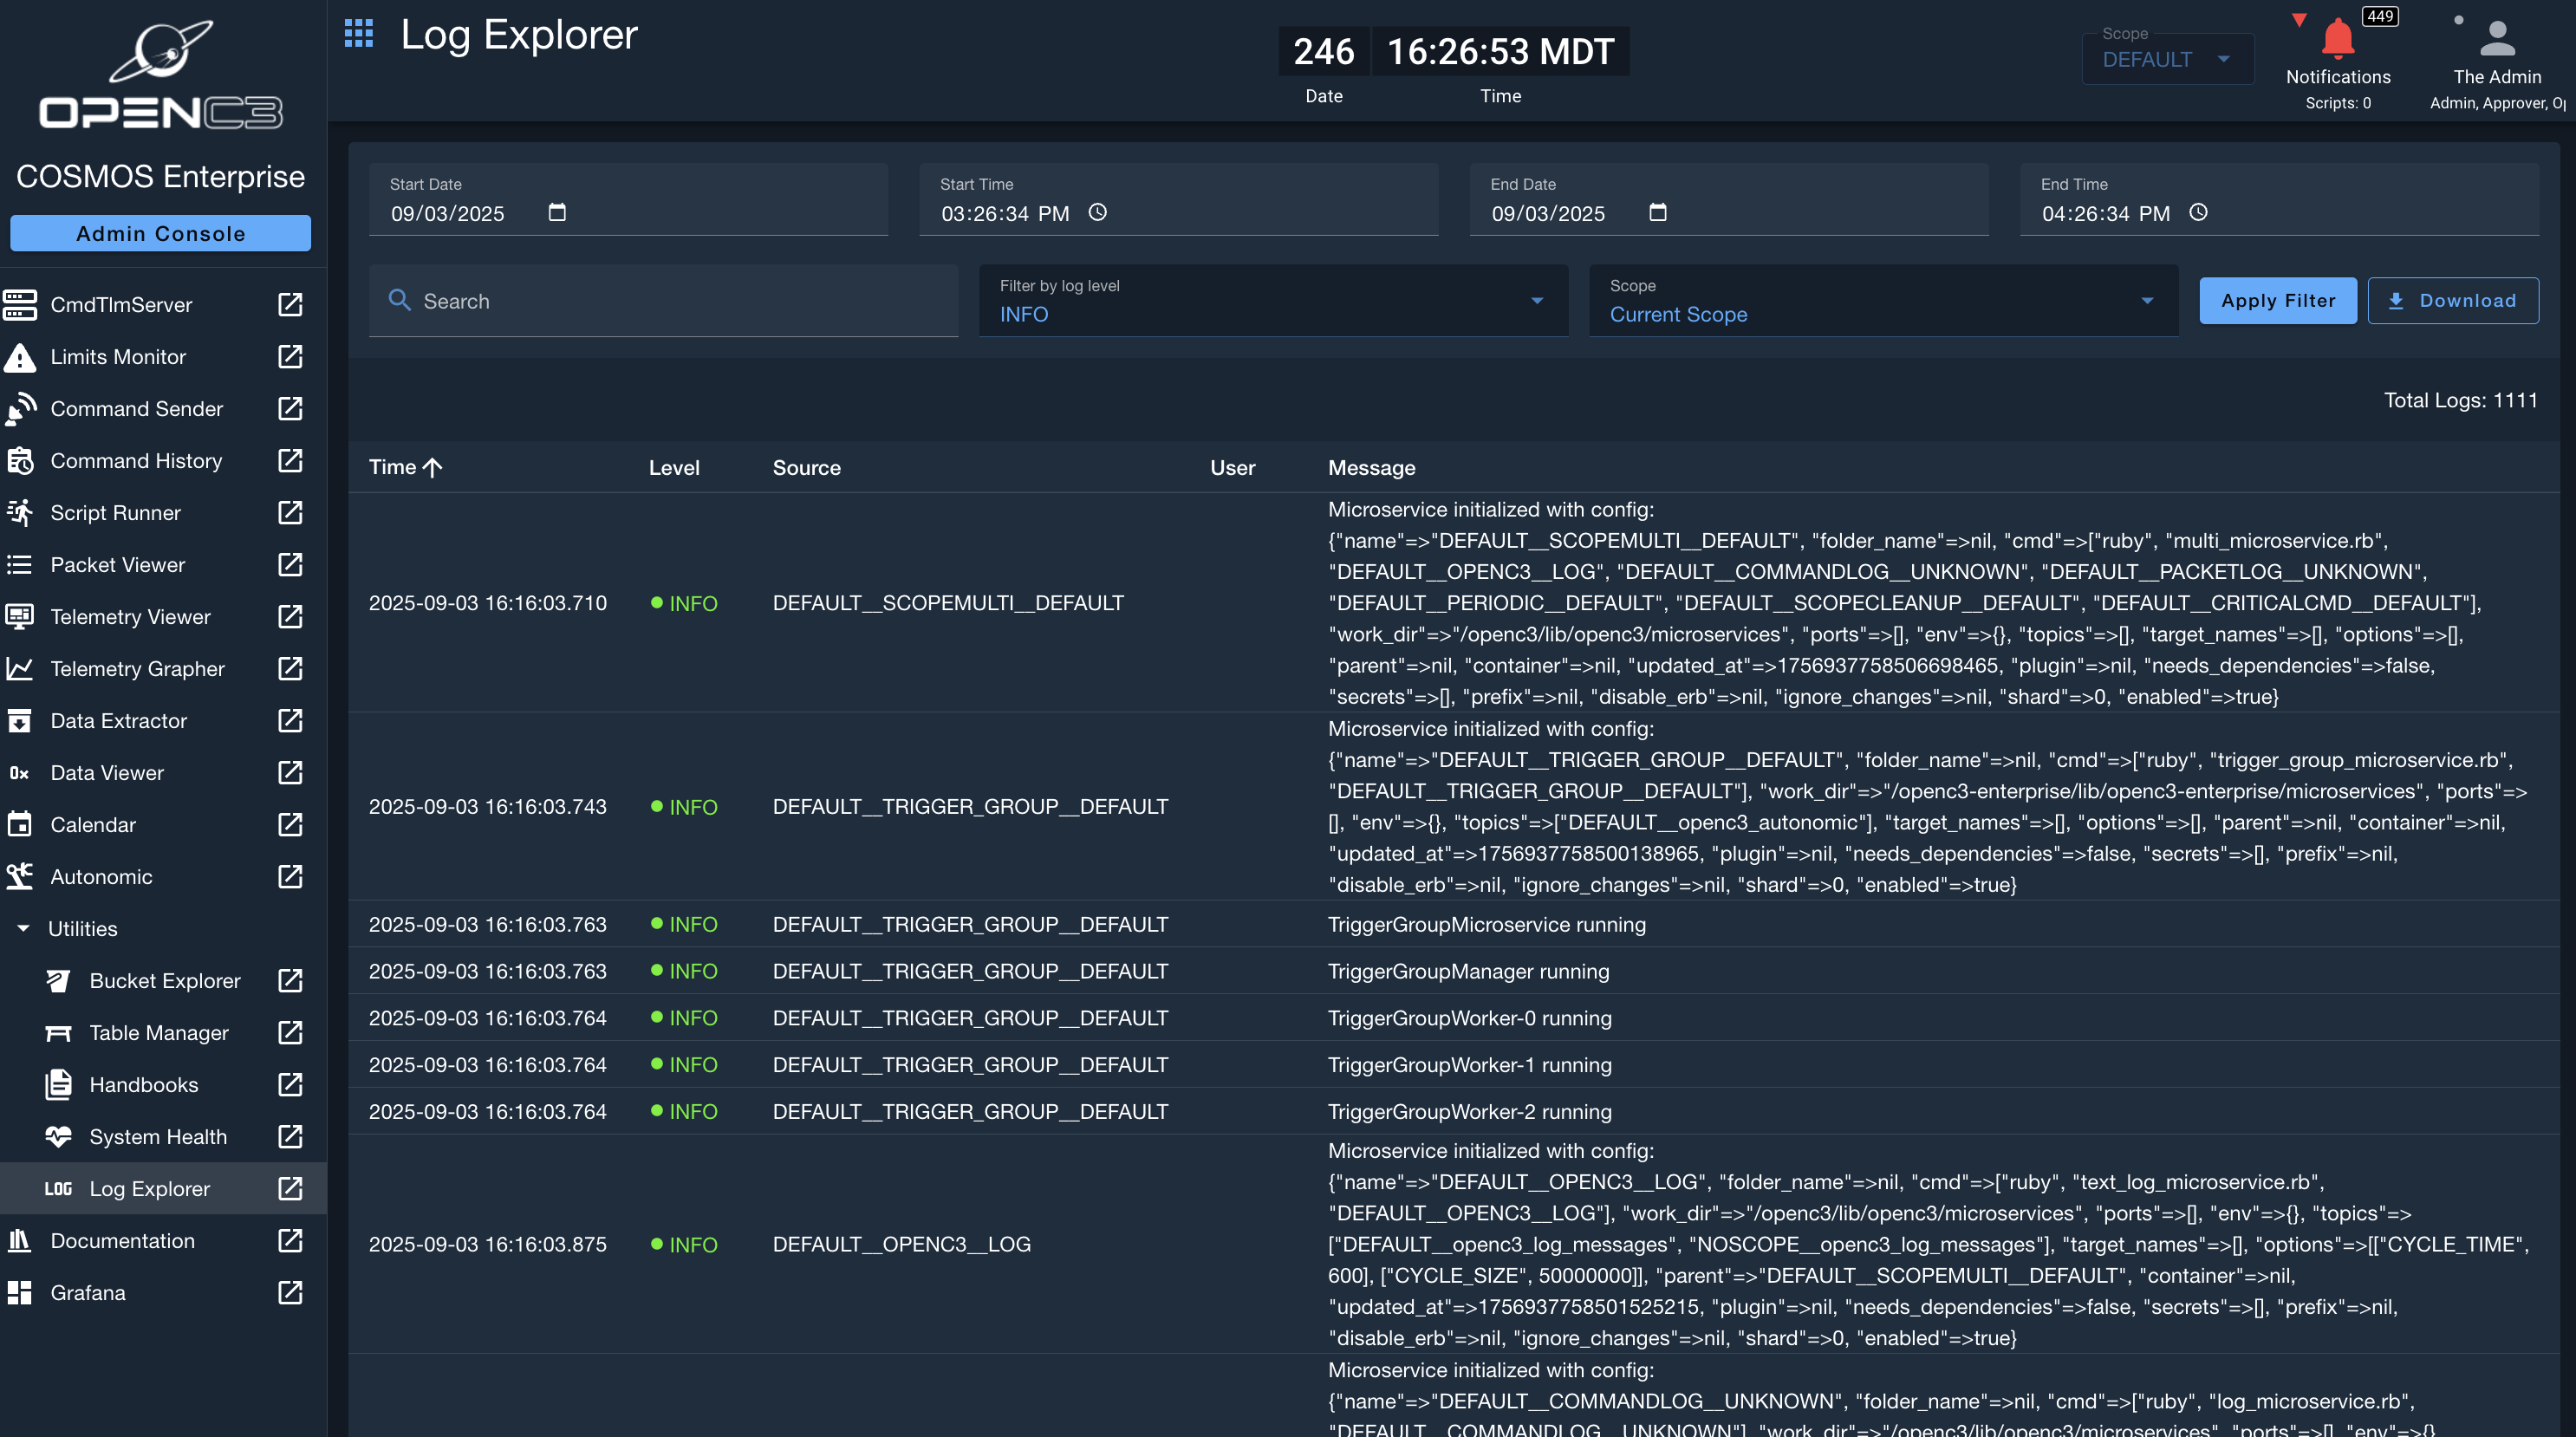Screen dimensions: 2576x1437
Task: Open The Admin user account icon
Action: point(2497,38)
